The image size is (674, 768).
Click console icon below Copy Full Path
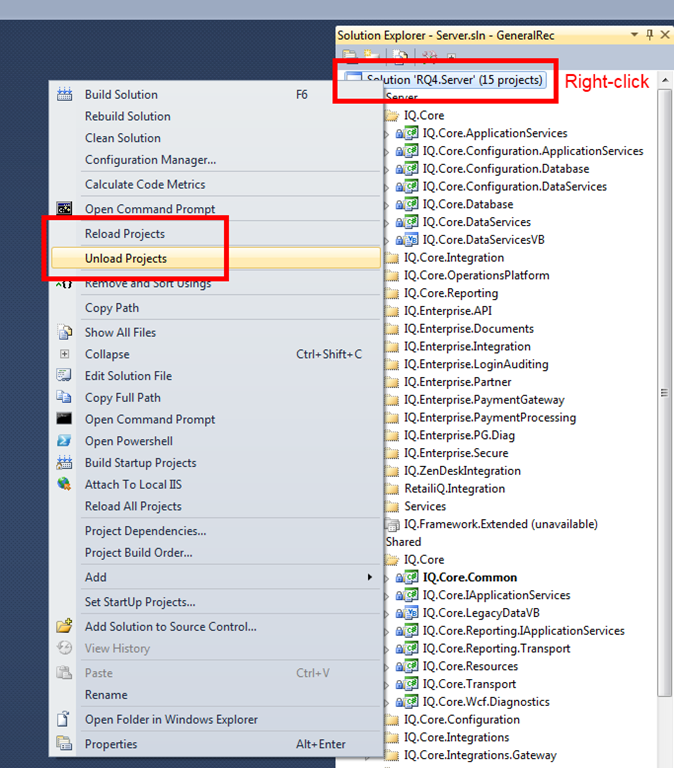[x=64, y=419]
